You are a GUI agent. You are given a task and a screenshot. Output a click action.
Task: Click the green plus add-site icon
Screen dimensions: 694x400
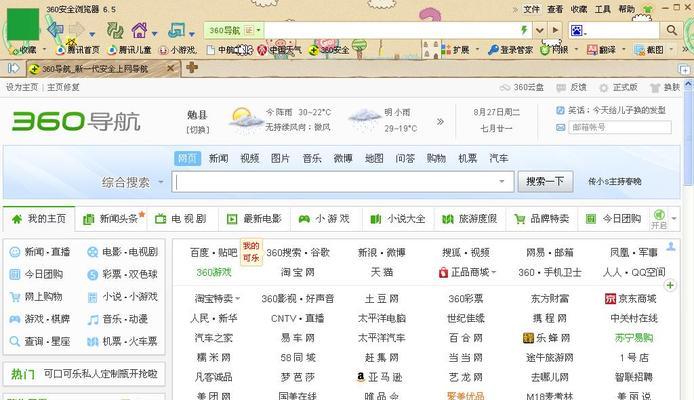point(670,285)
